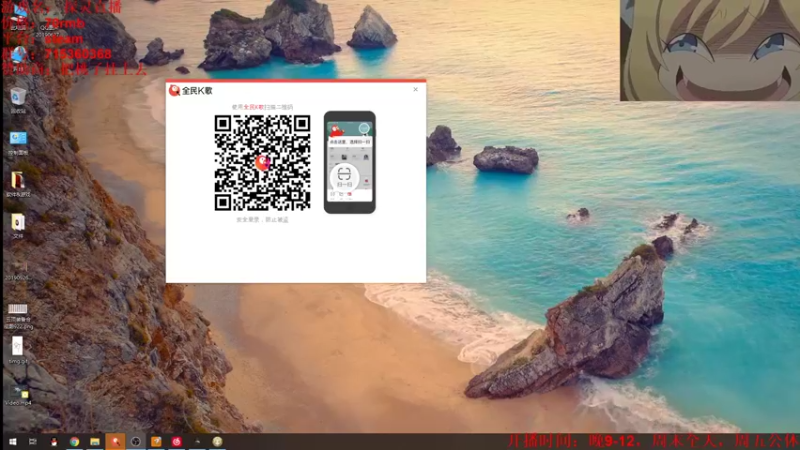800x450 pixels.
Task: Open NetEase Cloud Music from taskbar
Action: coord(177,442)
